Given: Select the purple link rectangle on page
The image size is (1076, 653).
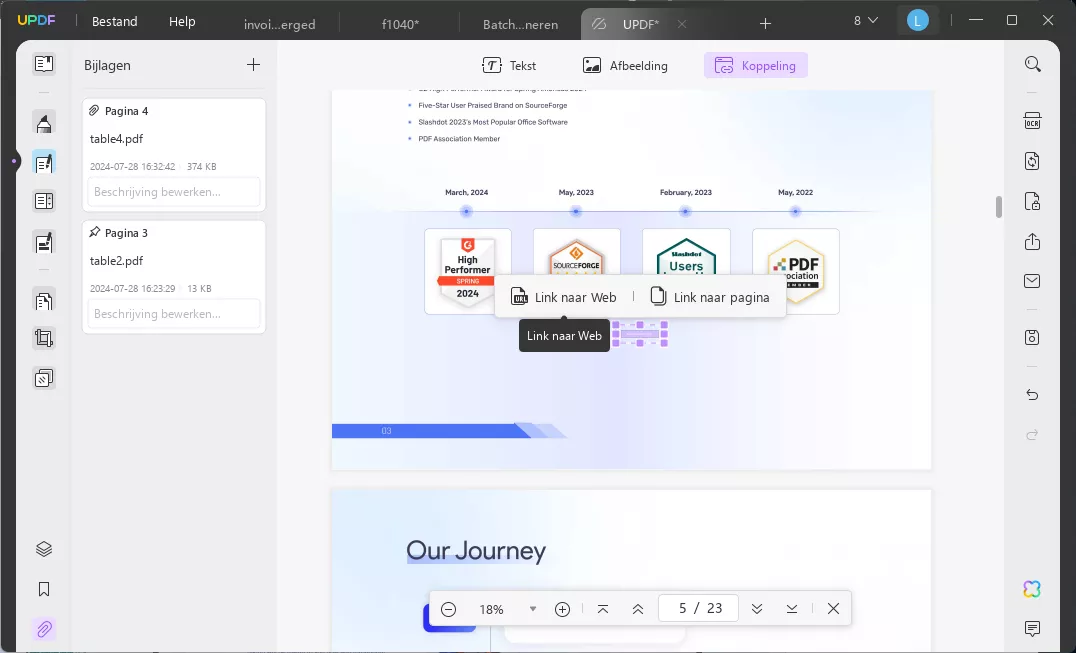Looking at the screenshot, I should pos(640,334).
